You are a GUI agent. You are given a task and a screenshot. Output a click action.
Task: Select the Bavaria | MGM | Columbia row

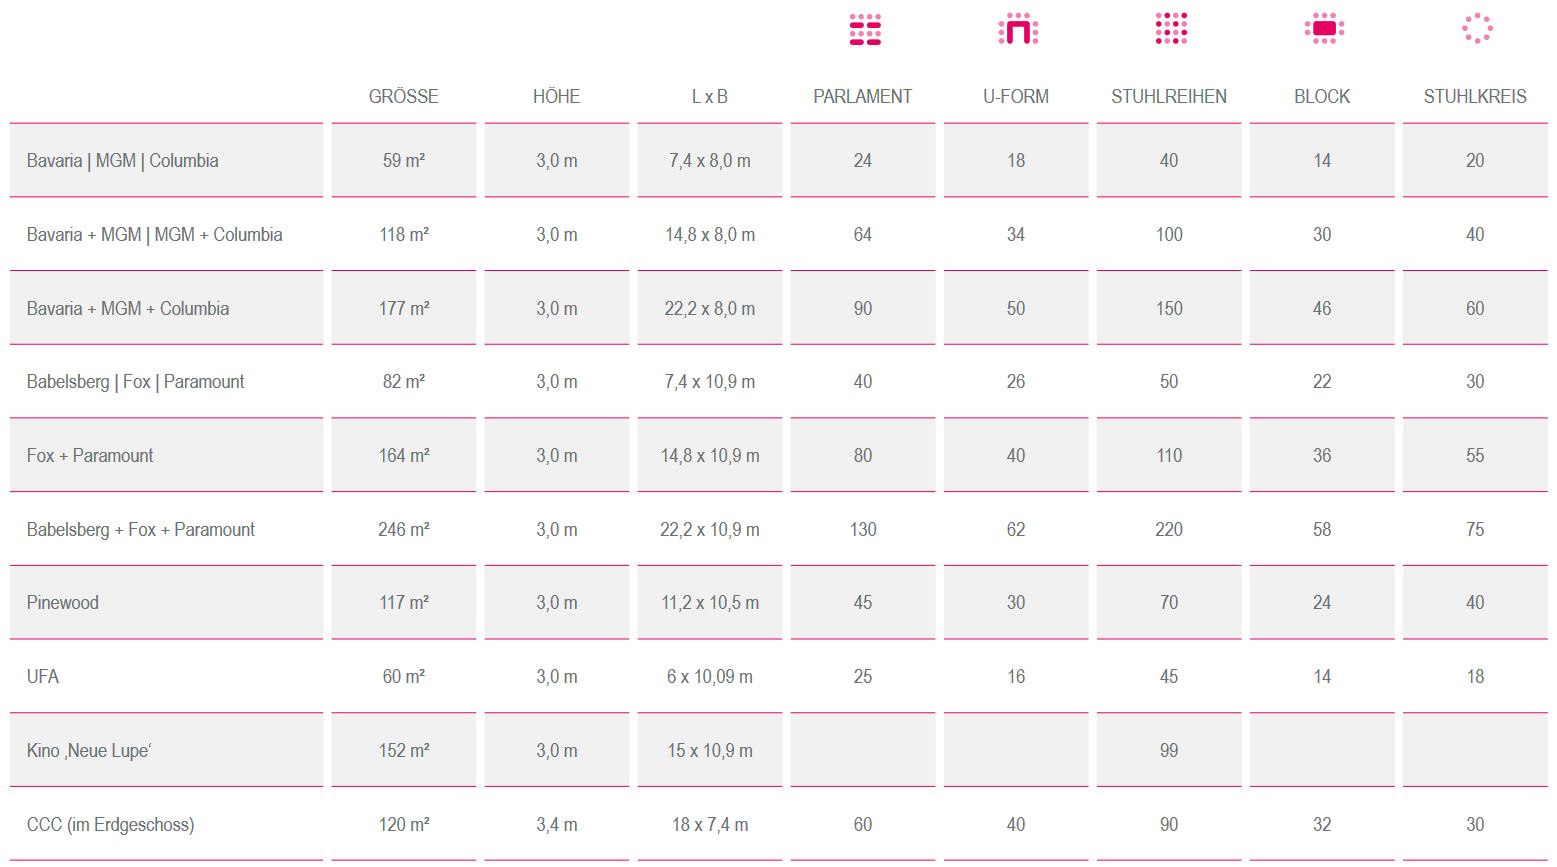pyautogui.click(x=778, y=160)
